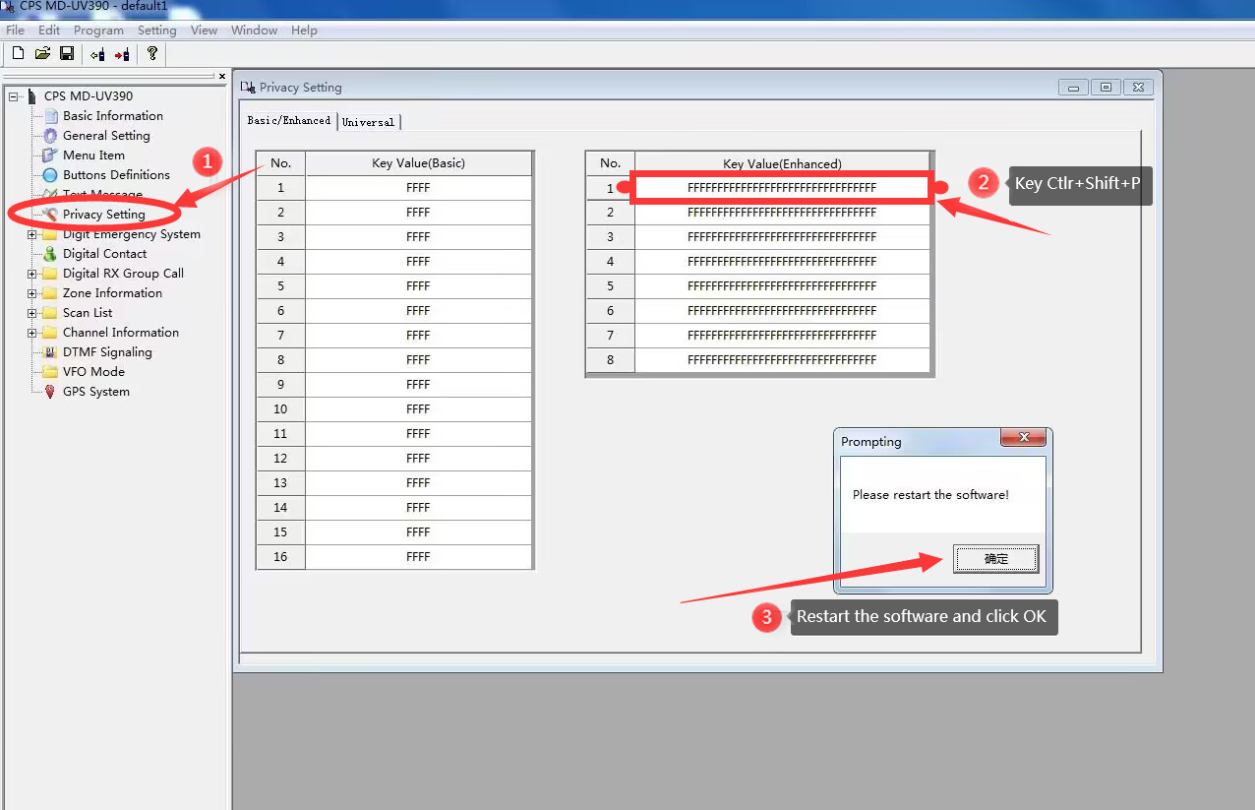
Task: Select the GPS System tree item
Action: tap(96, 392)
